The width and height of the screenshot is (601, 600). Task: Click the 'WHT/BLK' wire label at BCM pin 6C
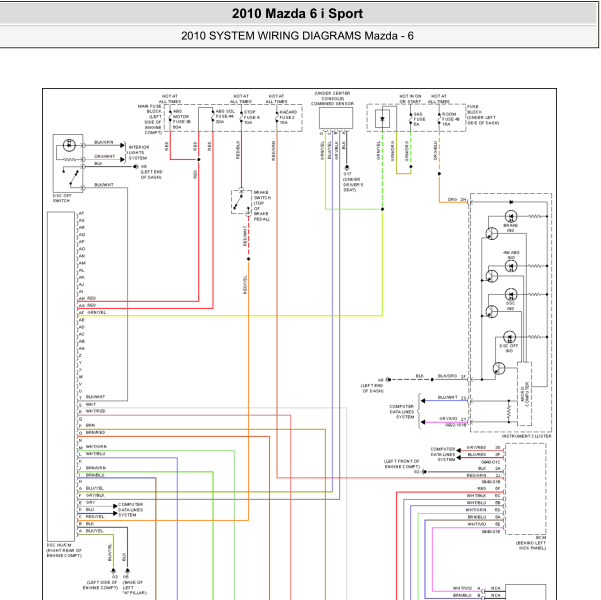click(x=476, y=496)
